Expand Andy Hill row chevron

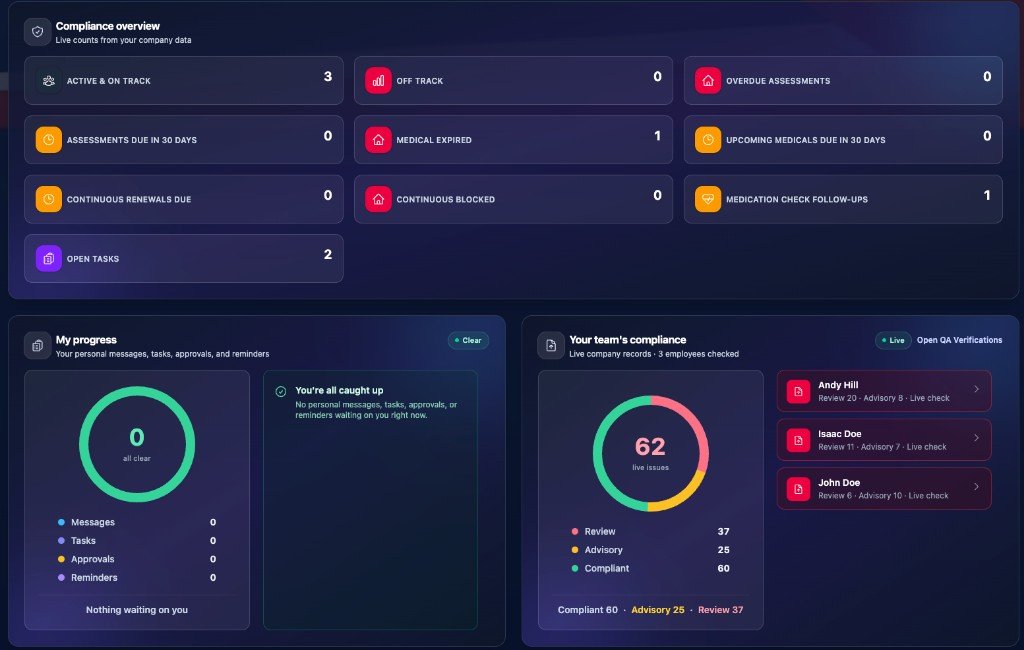[976, 389]
